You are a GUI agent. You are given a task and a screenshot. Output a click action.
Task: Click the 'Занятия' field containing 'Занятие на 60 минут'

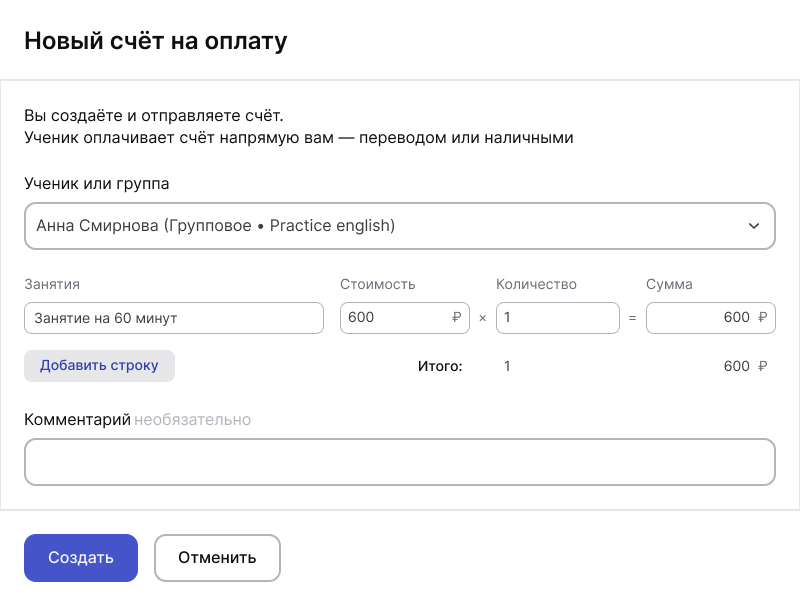174,317
